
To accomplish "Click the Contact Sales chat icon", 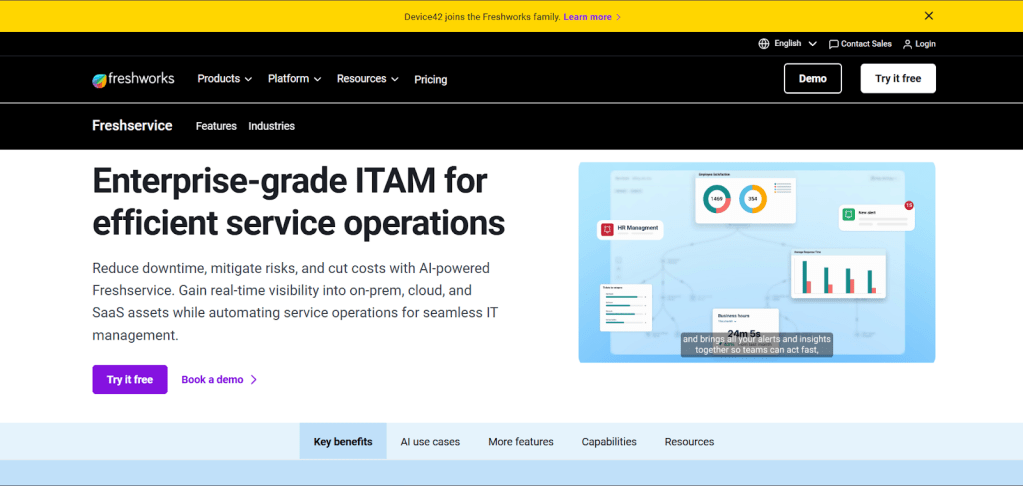I will click(x=834, y=44).
